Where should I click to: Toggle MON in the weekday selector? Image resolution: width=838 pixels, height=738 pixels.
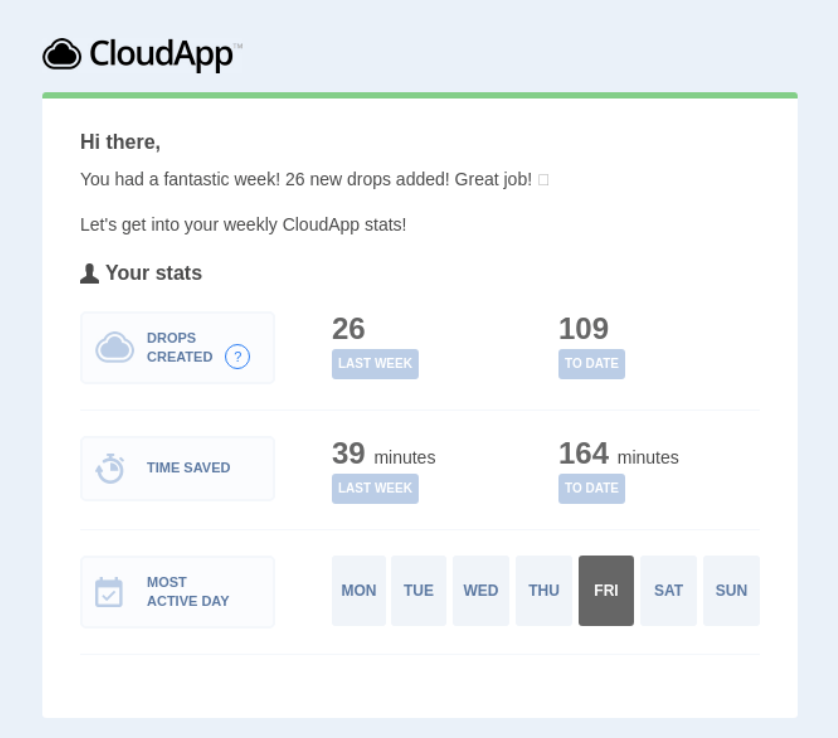(x=358, y=590)
